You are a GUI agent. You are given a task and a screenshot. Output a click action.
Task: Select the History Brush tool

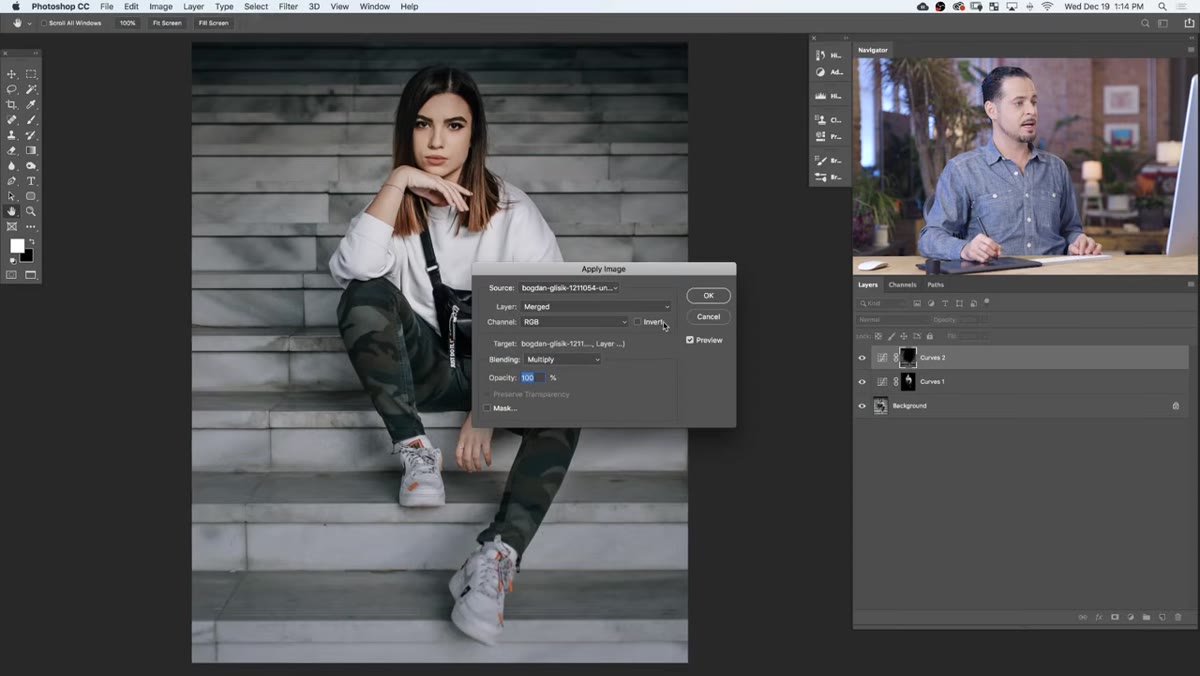(x=31, y=135)
